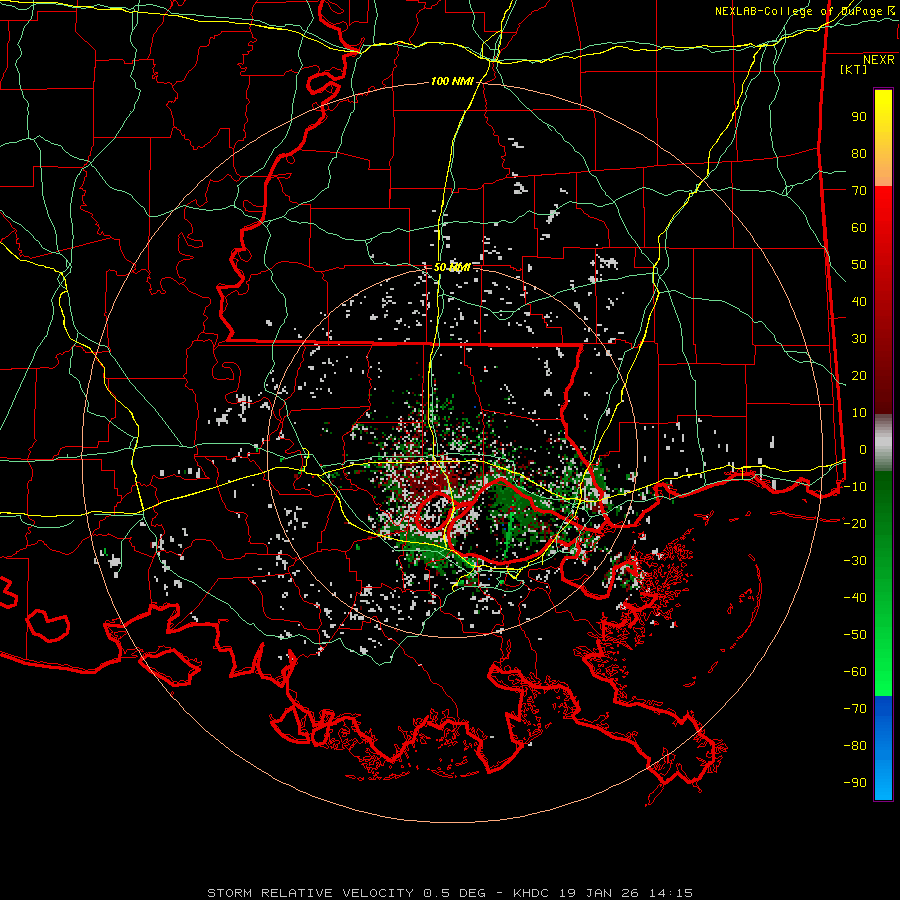
Task: Click the gray zero segment of the velocity scale
Action: tap(883, 442)
